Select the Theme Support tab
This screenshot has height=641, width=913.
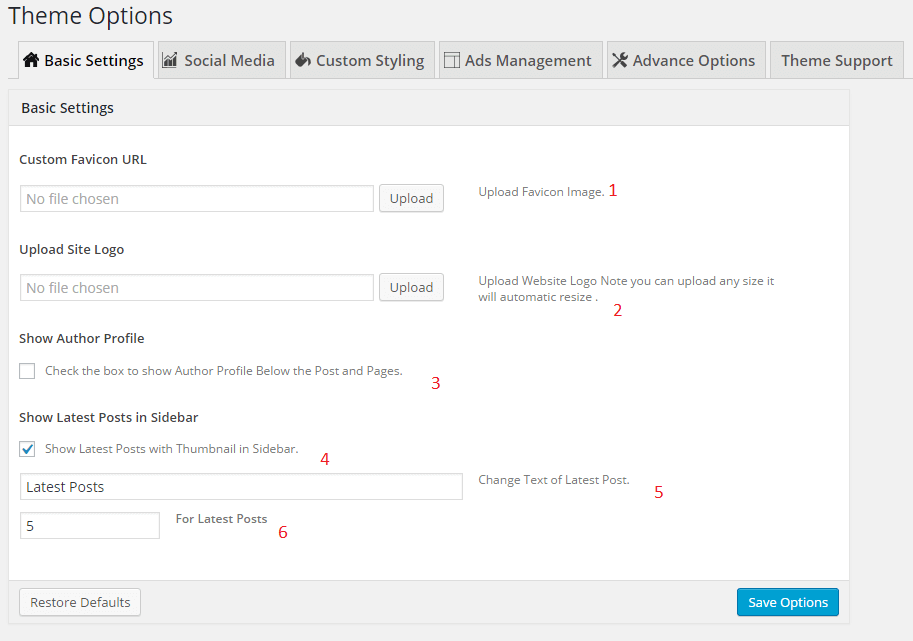click(x=836, y=60)
